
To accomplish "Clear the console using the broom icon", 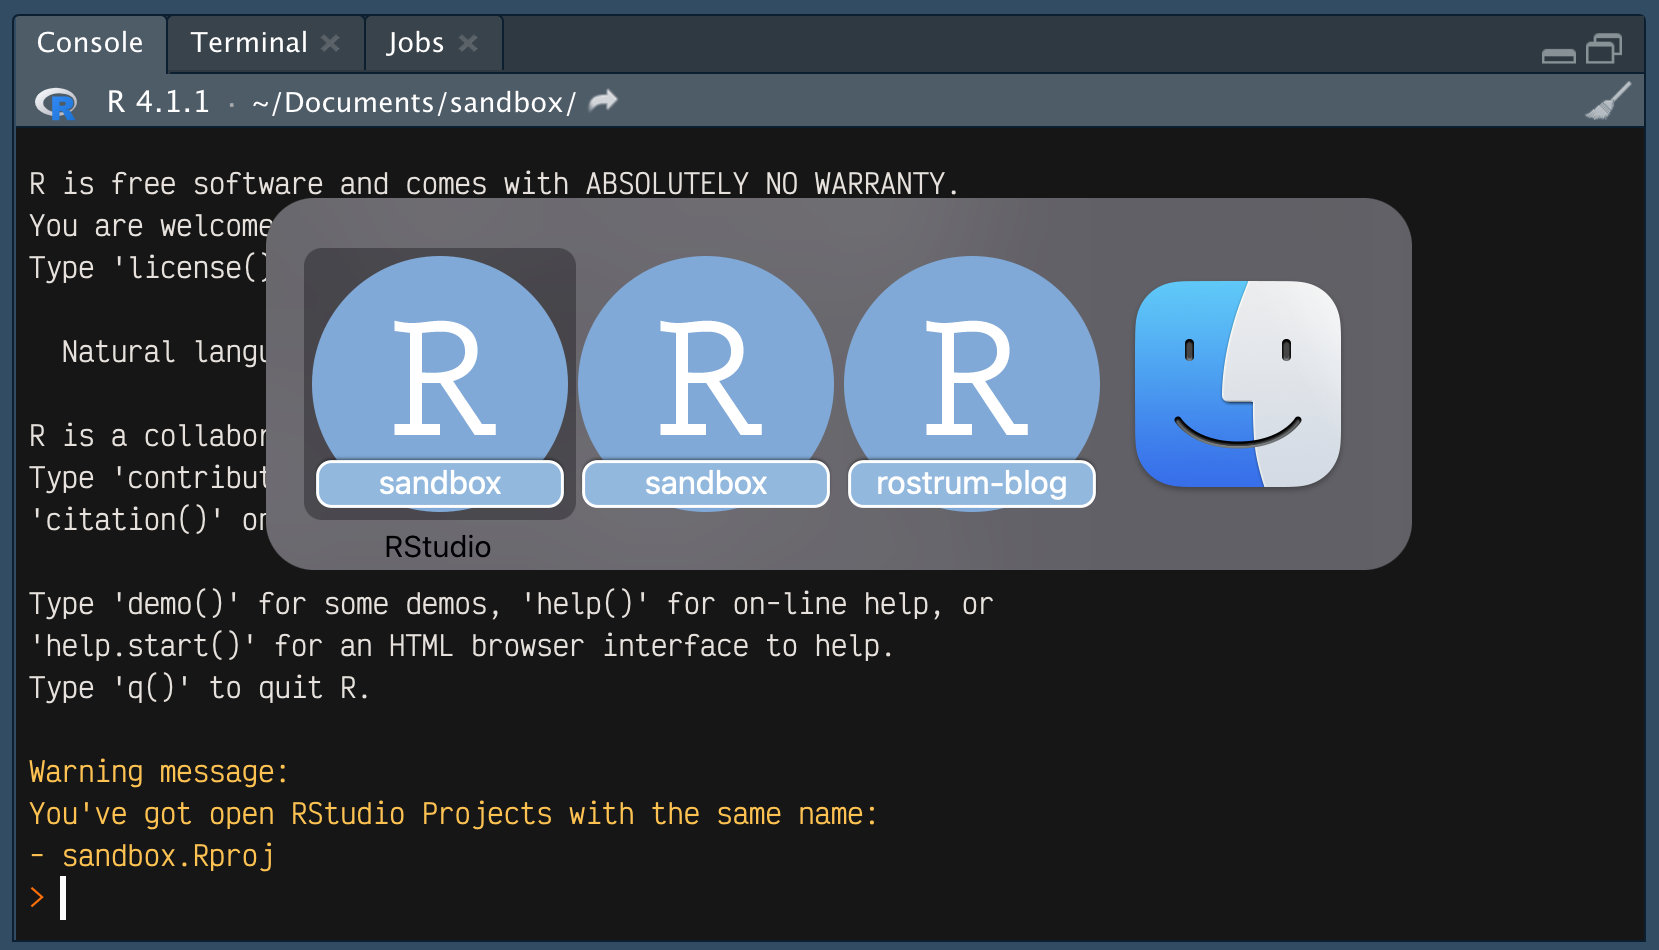I will [x=1609, y=101].
